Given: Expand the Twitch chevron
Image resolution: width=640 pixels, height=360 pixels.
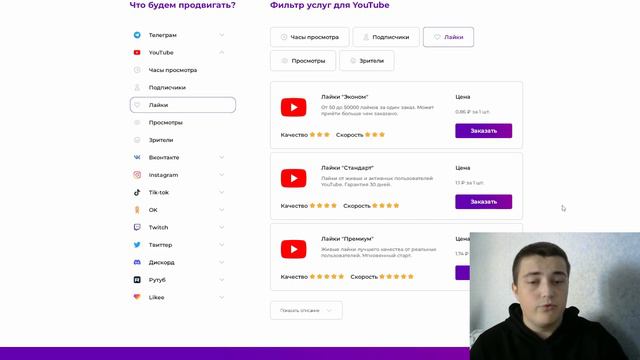Looking at the screenshot, I should point(222,227).
